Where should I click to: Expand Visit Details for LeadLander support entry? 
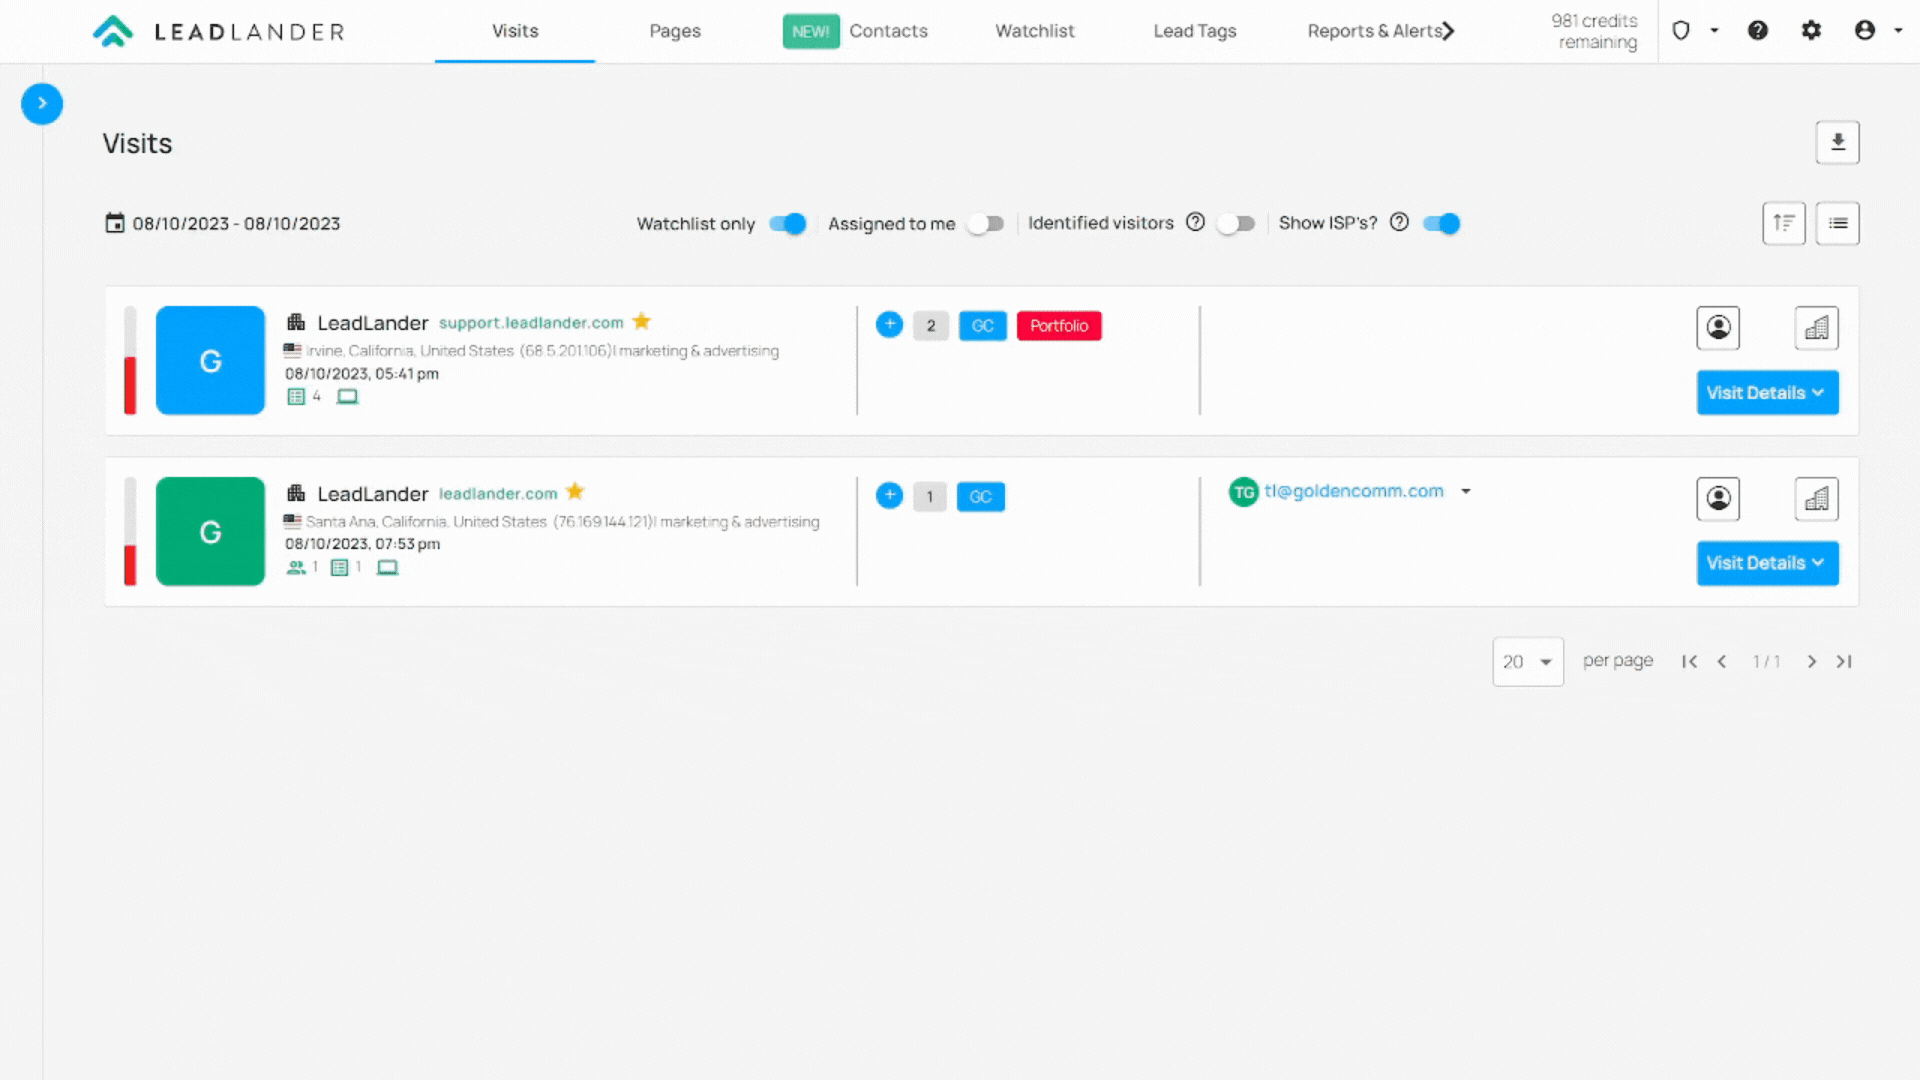point(1766,392)
